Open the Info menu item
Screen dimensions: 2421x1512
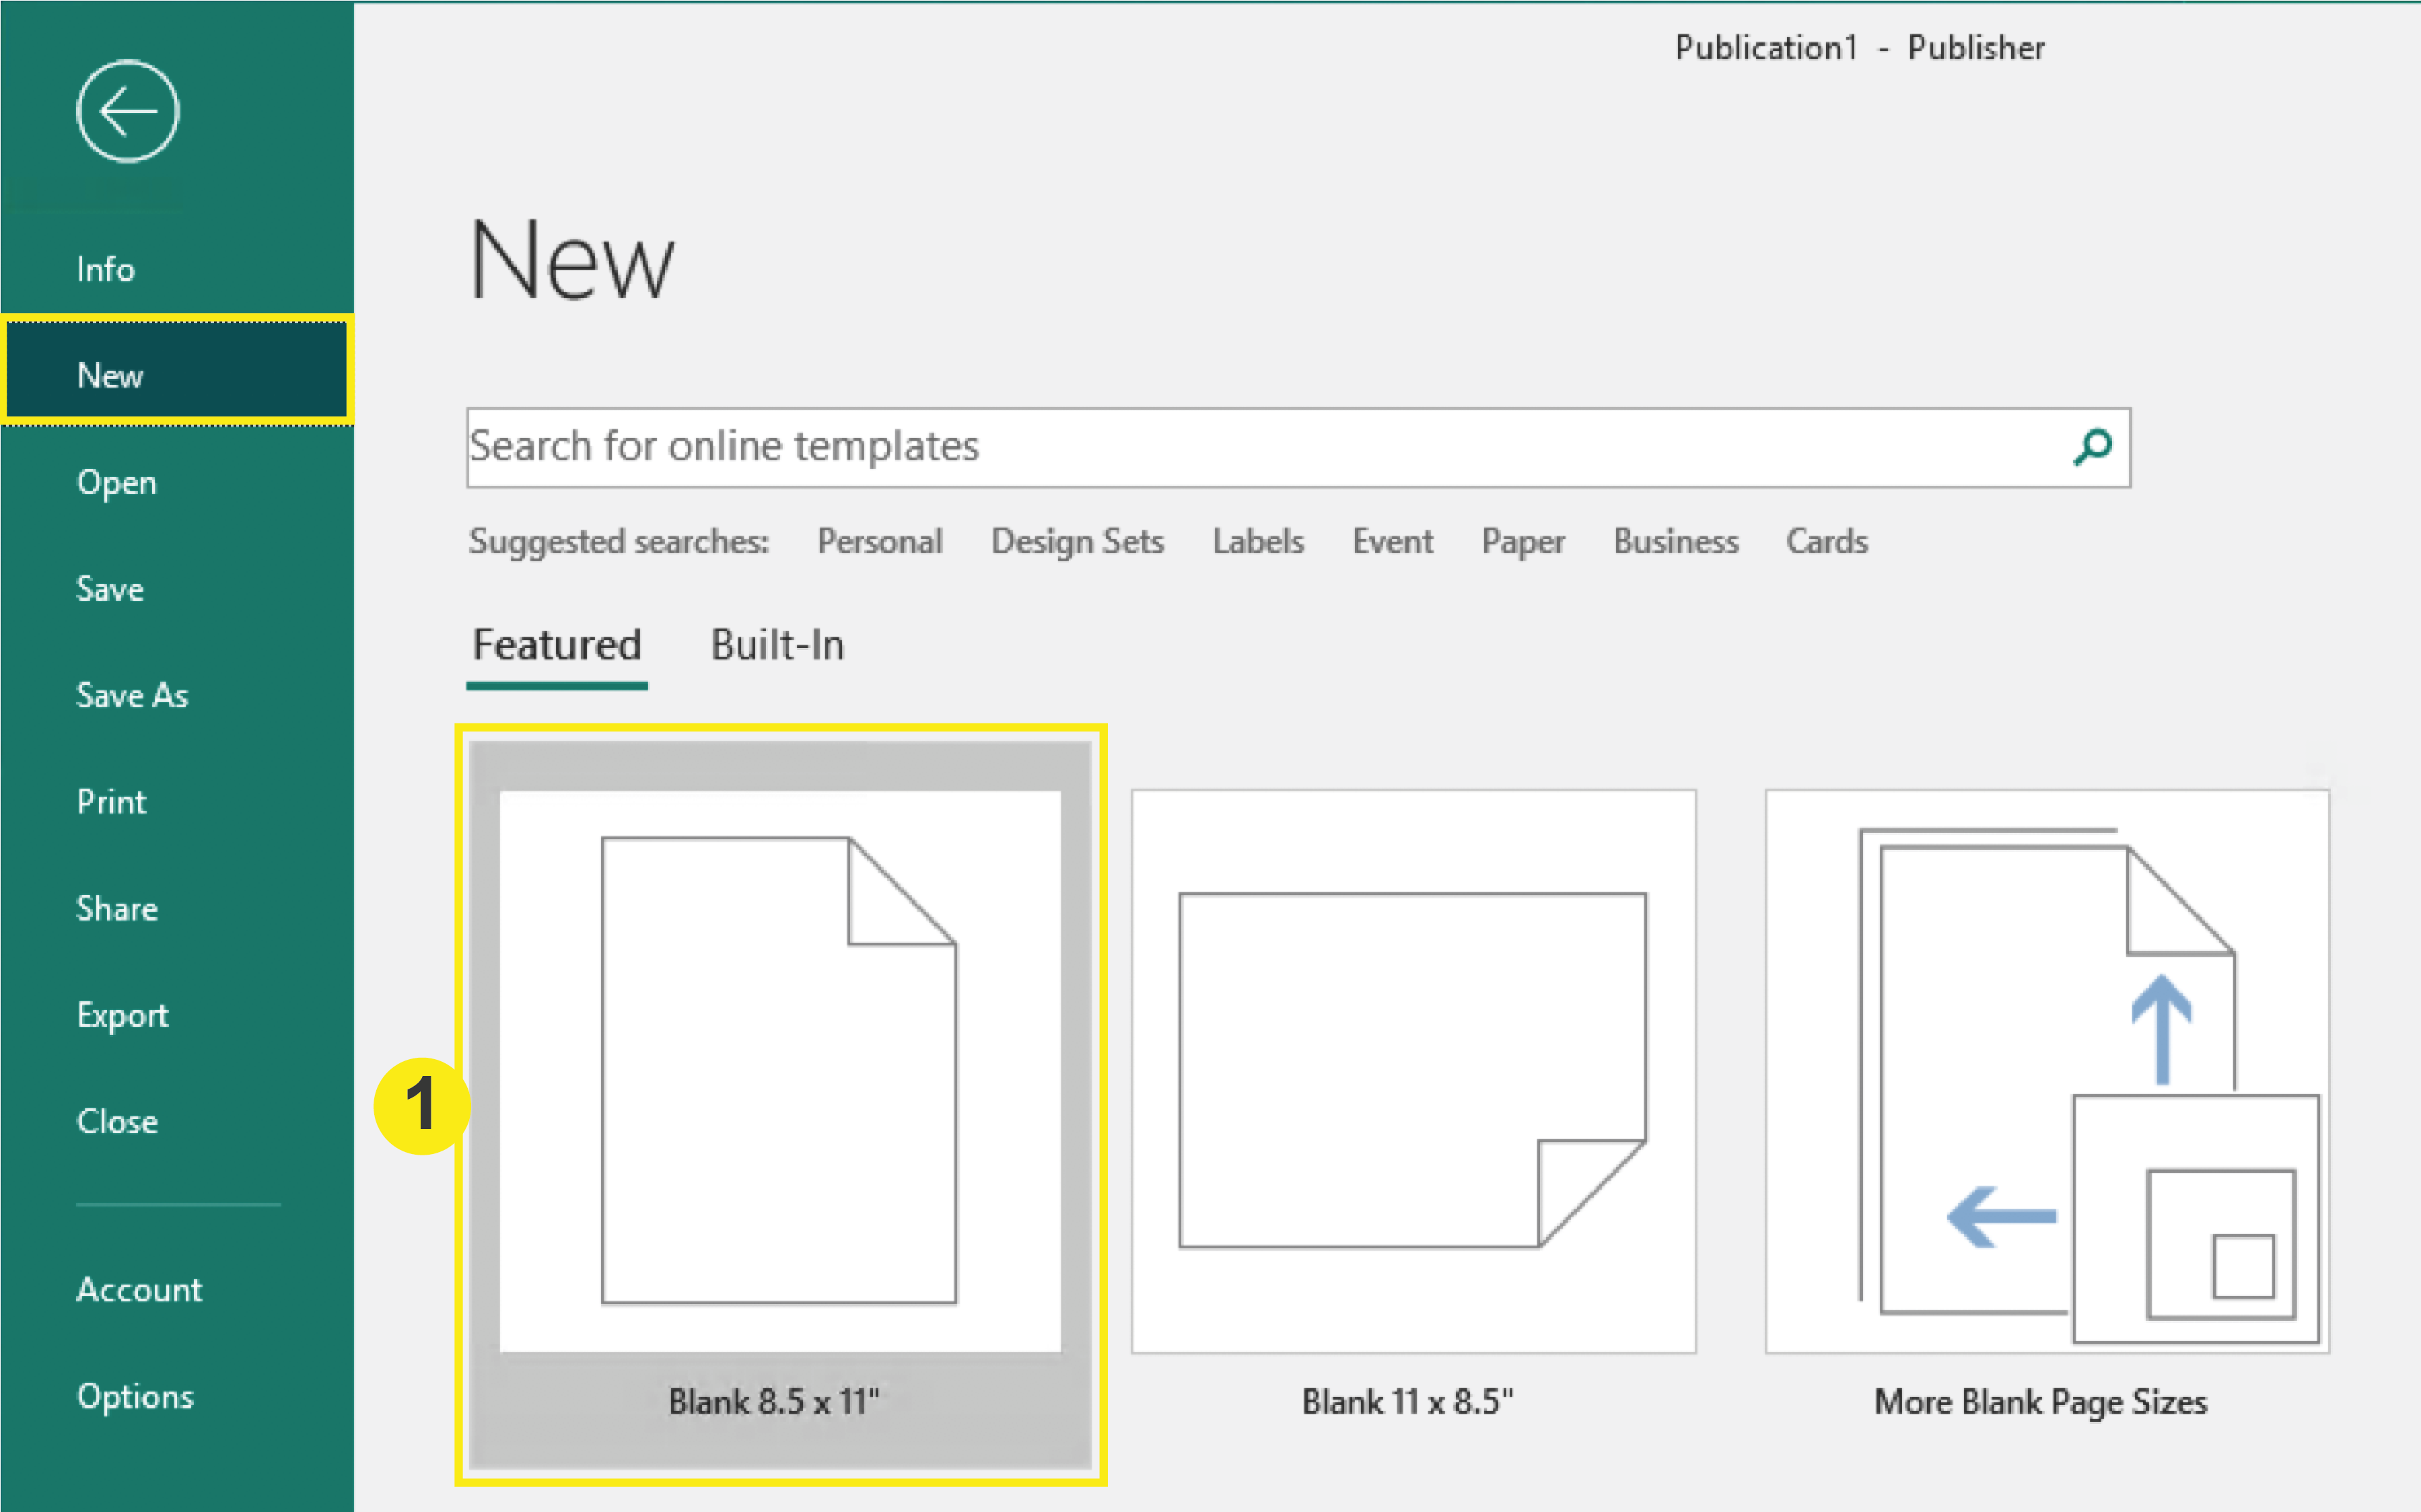[x=106, y=269]
